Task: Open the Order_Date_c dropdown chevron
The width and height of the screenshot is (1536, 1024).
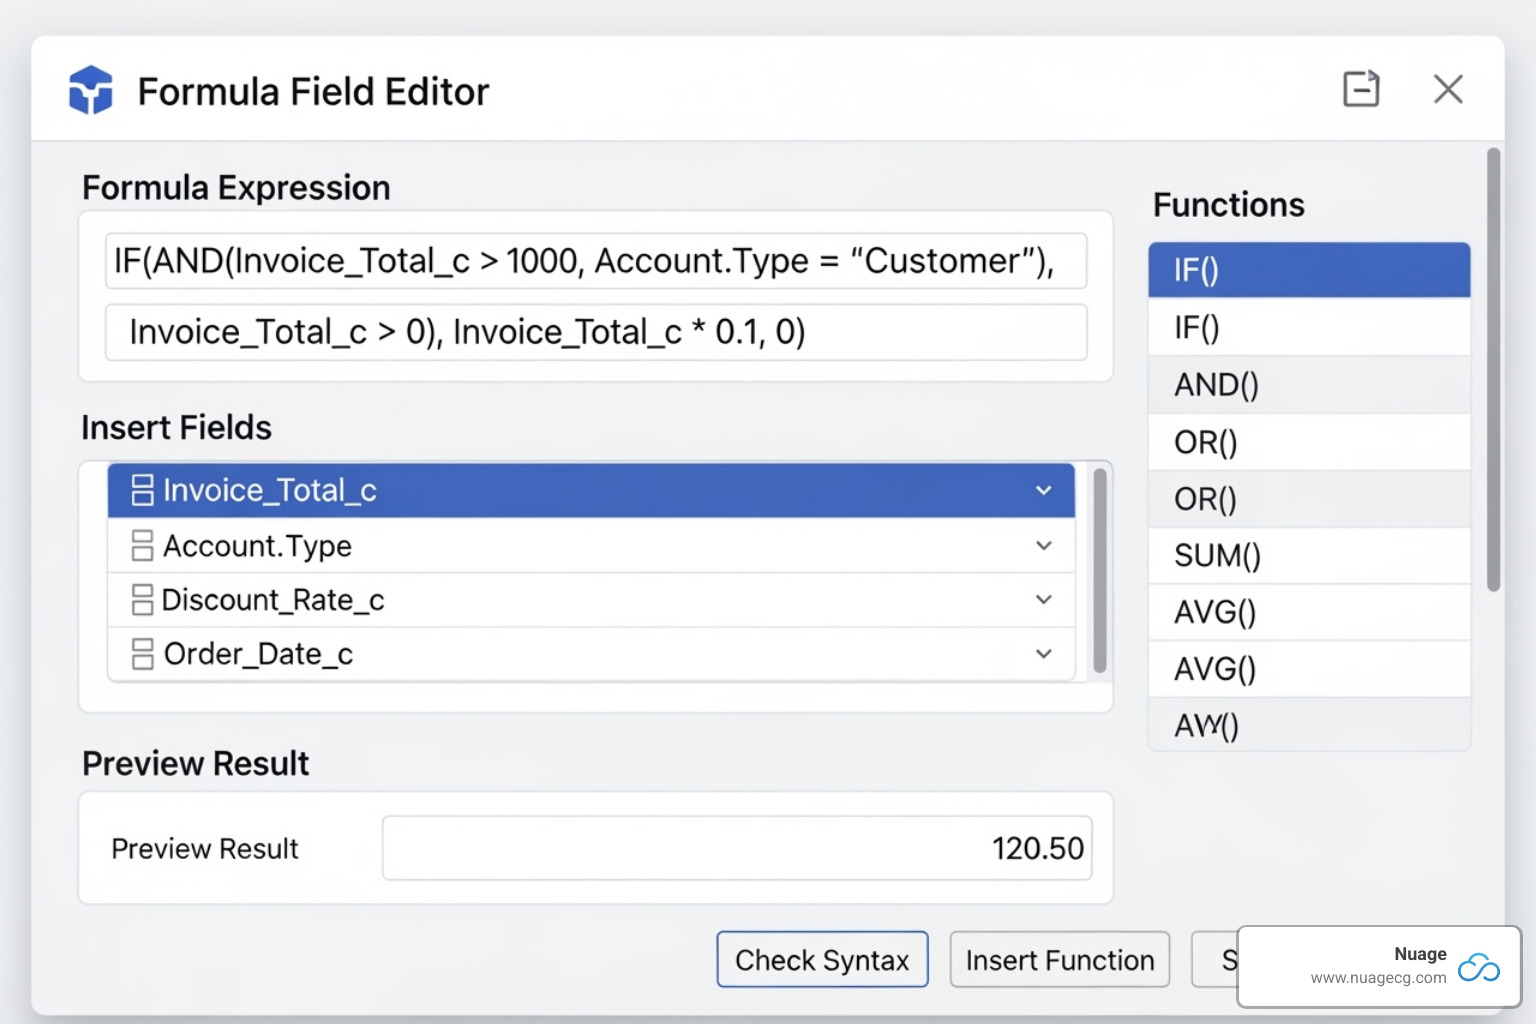Action: tap(1043, 654)
